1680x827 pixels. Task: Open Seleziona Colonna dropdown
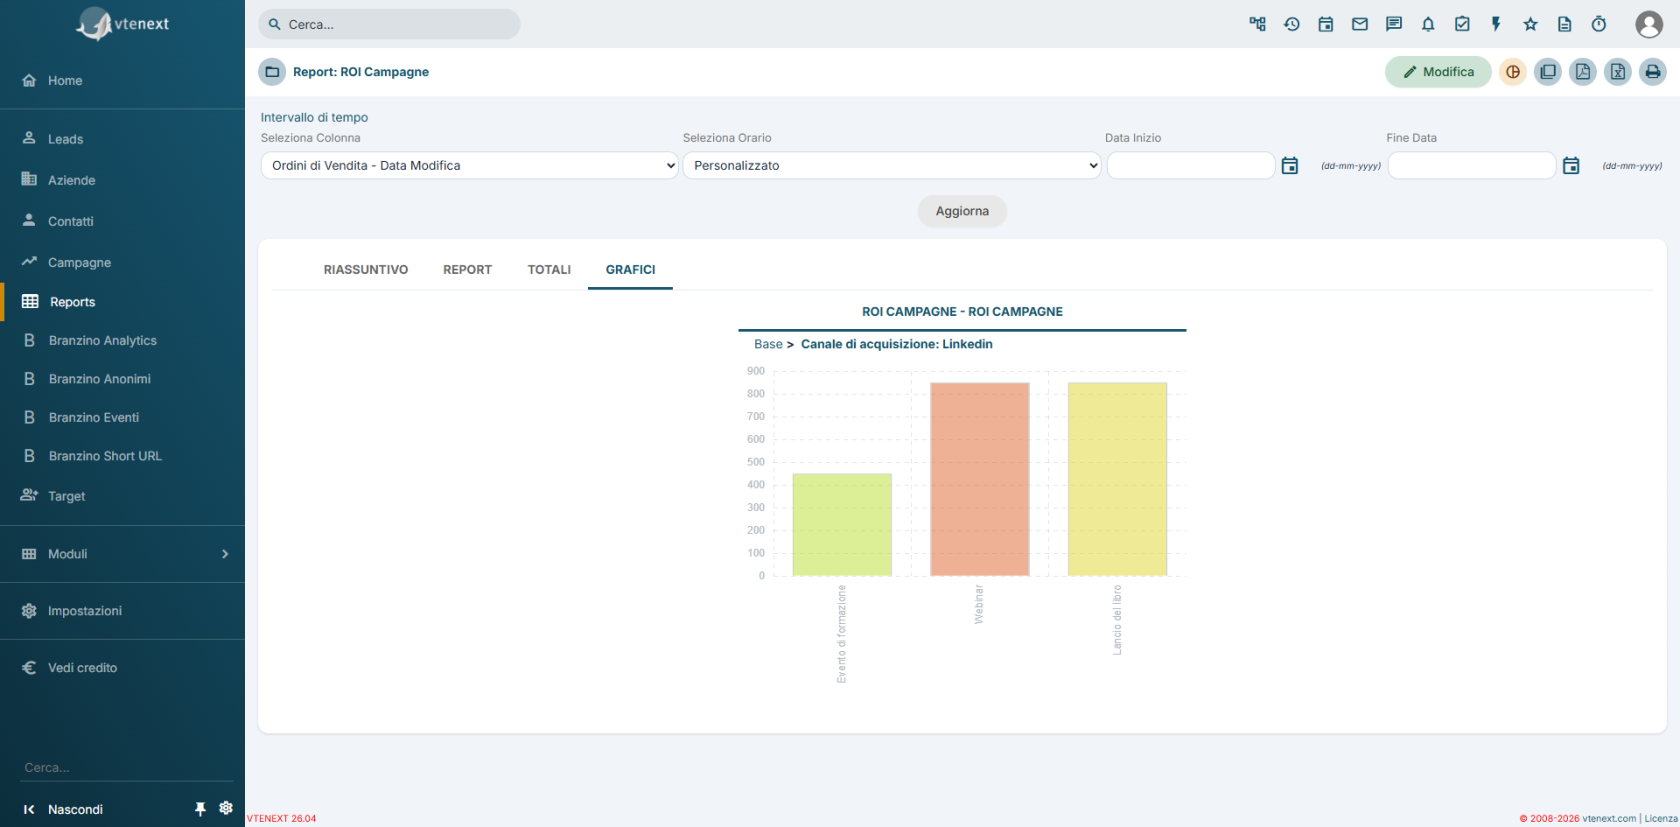[470, 166]
